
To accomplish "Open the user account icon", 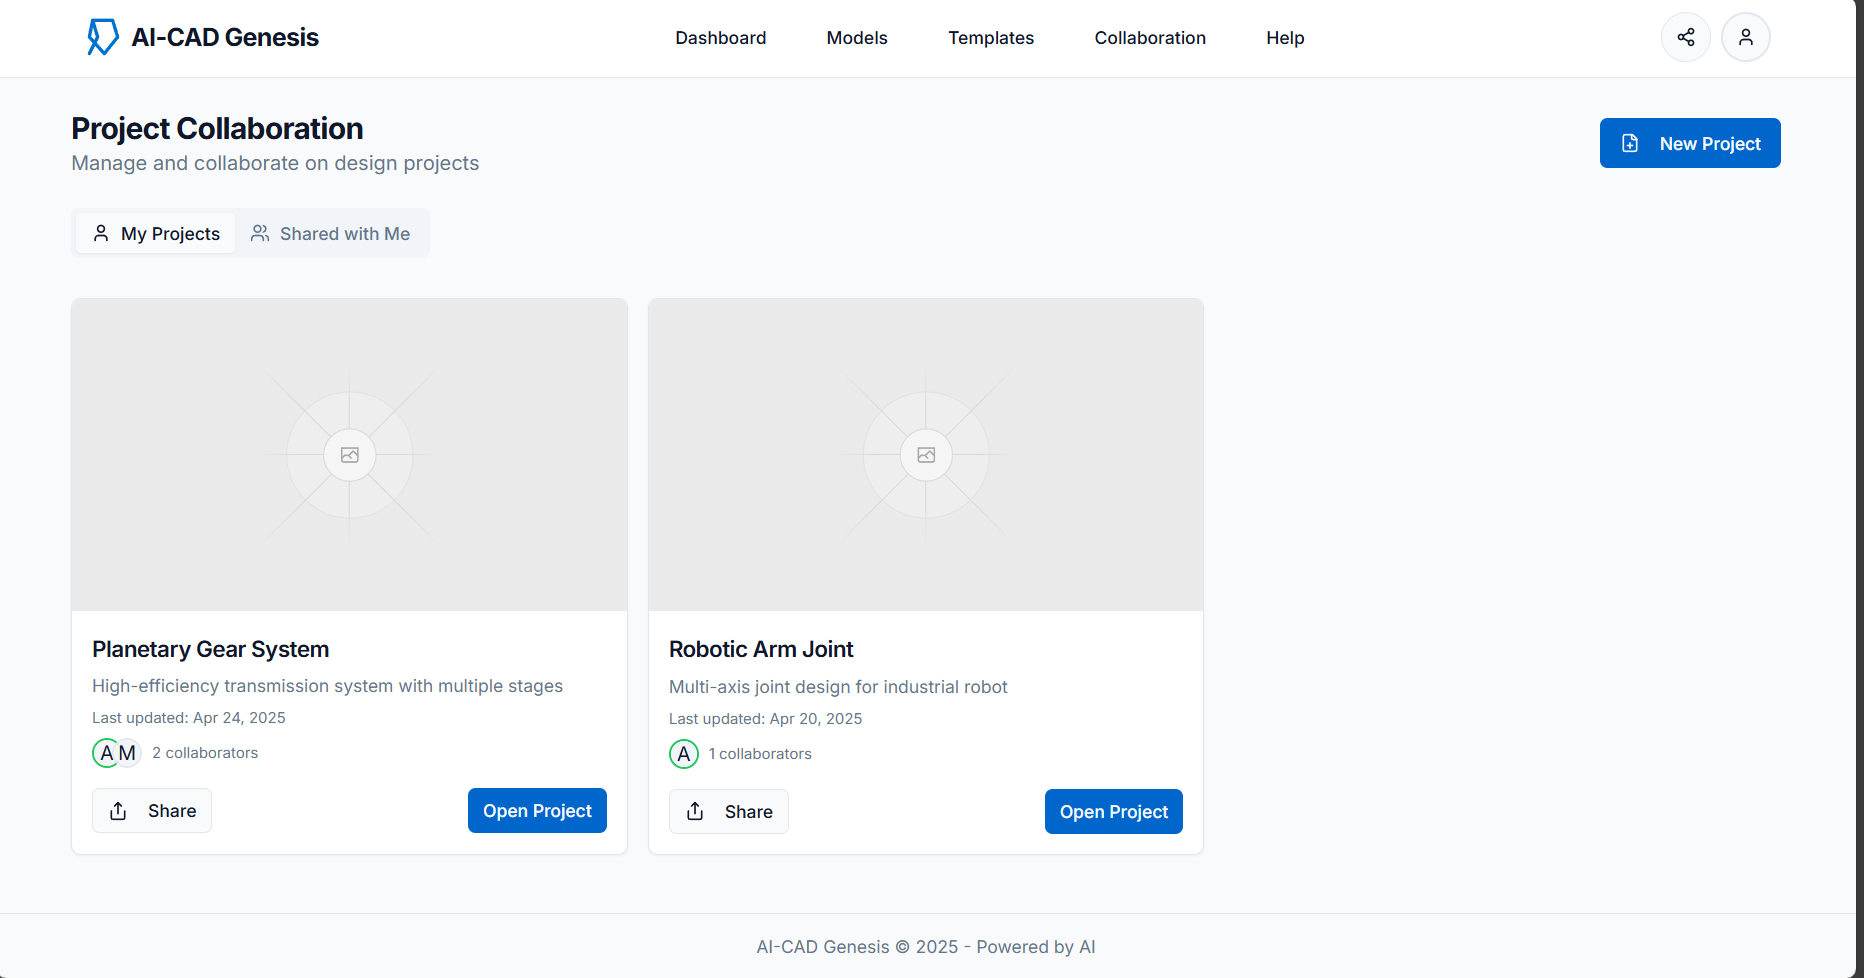I will 1746,37.
